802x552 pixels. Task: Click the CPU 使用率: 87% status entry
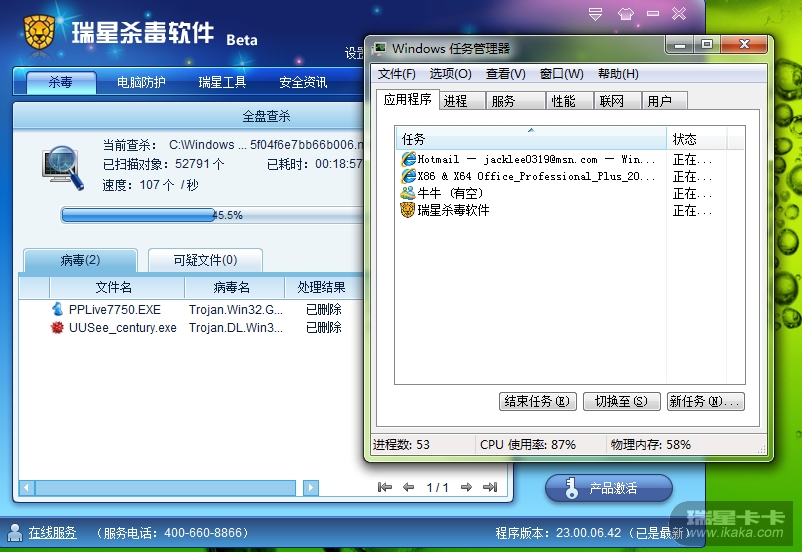[528, 445]
